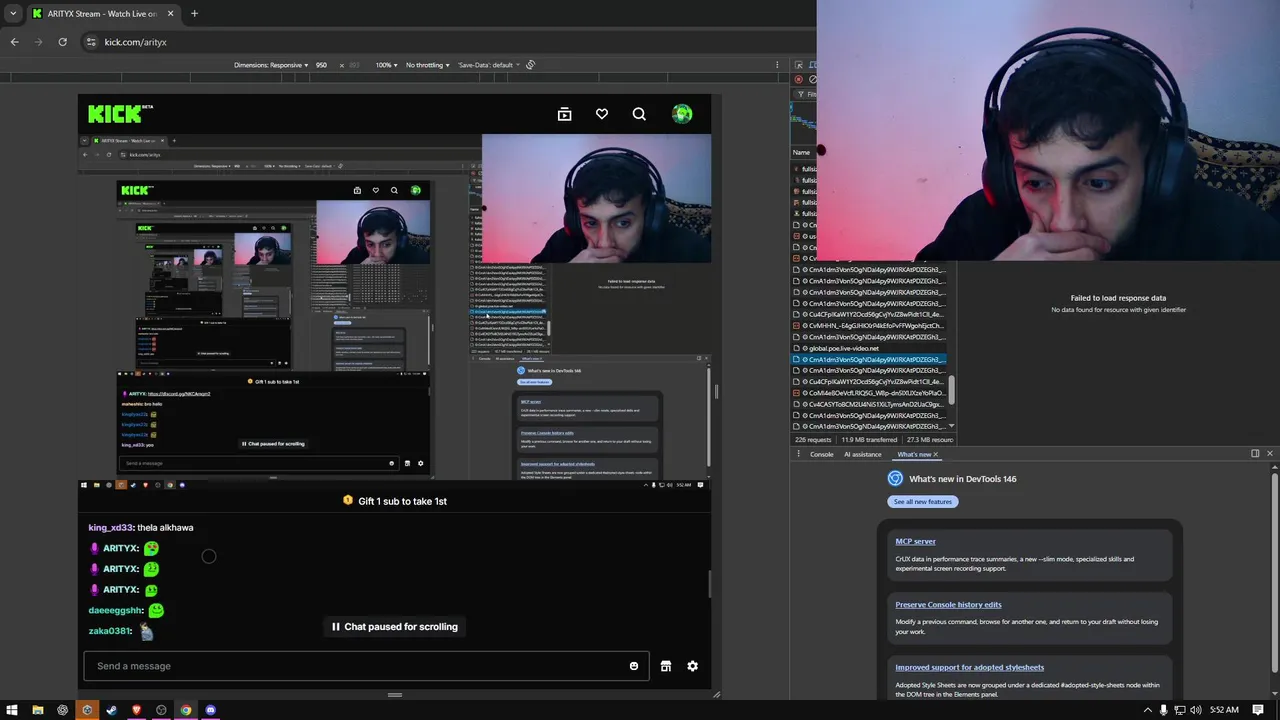The height and width of the screenshot is (720, 1280).
Task: Open DevTools drawer three-dot menu
Action: coord(798,454)
